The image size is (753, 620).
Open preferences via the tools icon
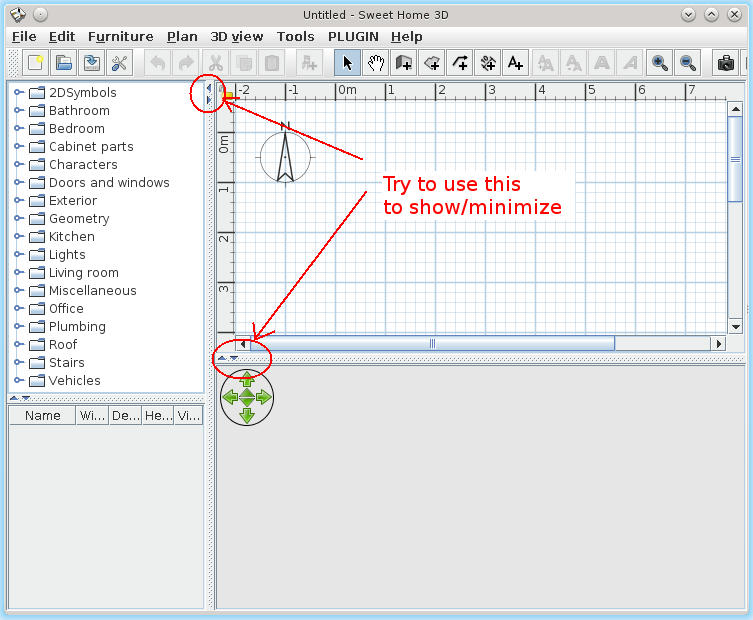click(x=120, y=63)
